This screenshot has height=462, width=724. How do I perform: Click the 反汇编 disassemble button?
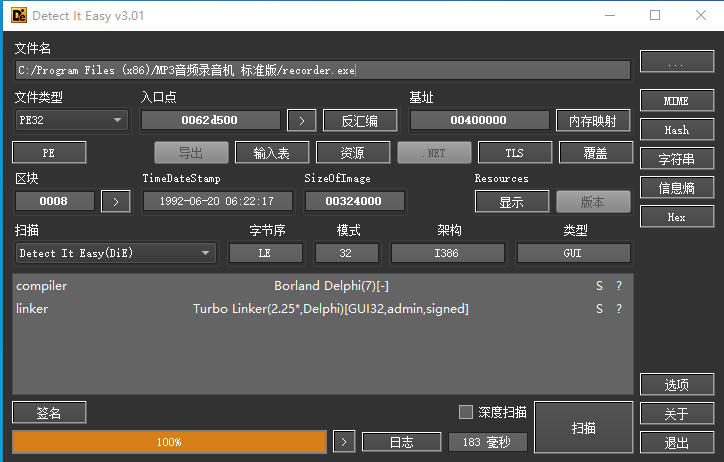click(x=360, y=121)
